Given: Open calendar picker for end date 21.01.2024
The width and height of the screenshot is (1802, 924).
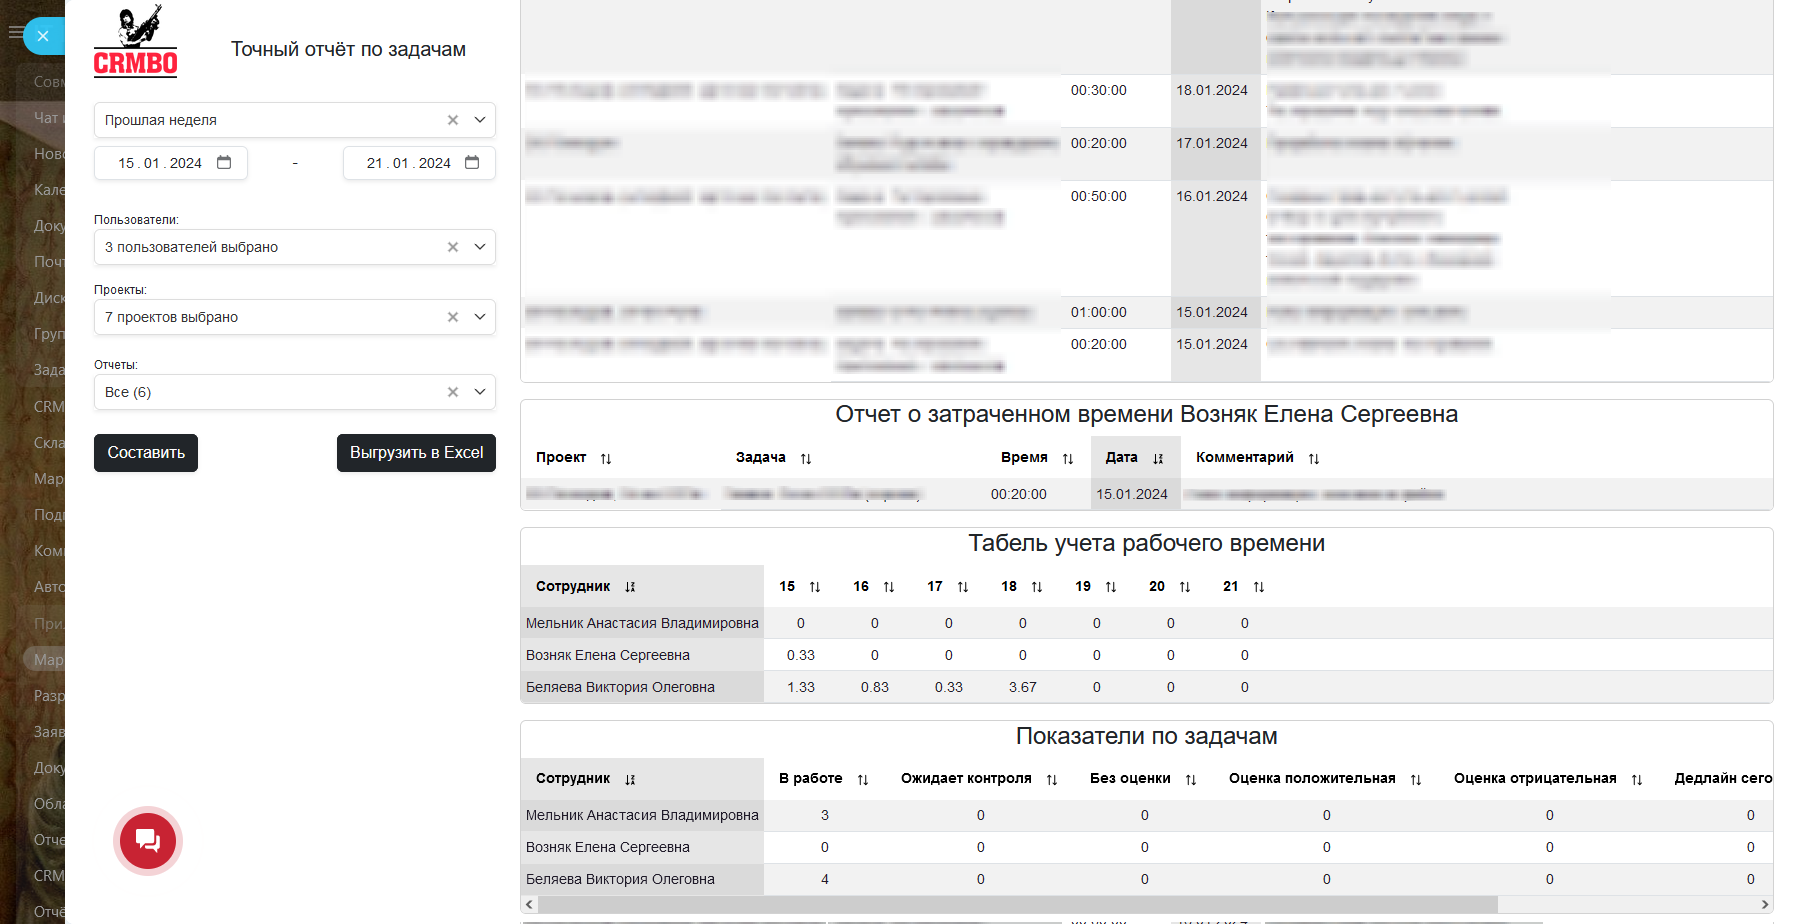Looking at the screenshot, I should coord(472,163).
